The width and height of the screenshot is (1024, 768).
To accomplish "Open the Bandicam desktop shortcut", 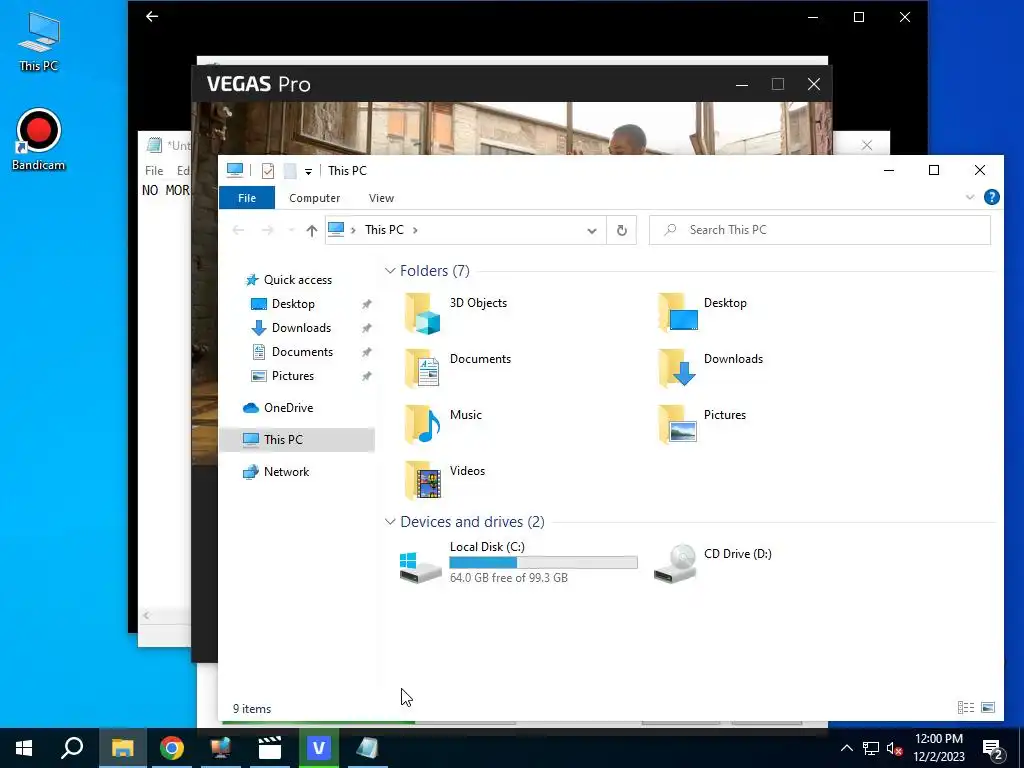I will (39, 139).
